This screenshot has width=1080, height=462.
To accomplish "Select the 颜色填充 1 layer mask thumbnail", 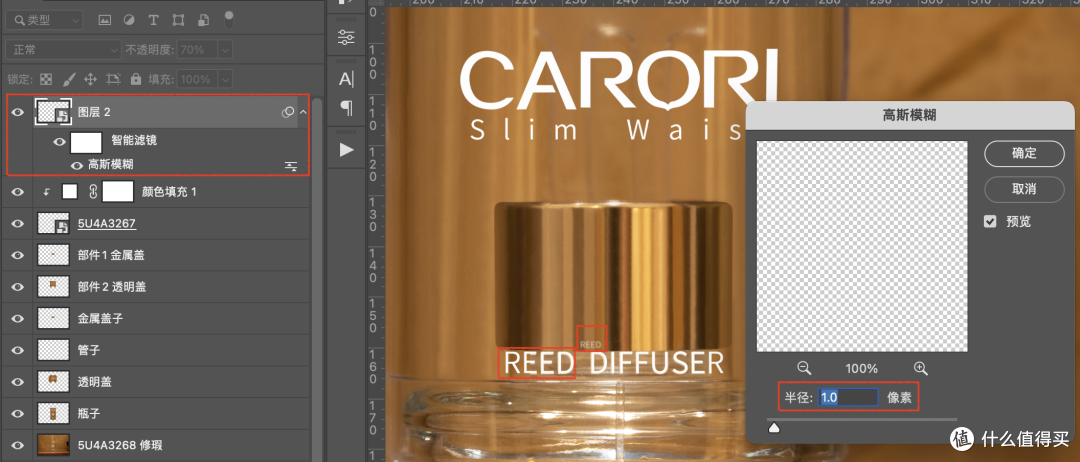I will 118,192.
